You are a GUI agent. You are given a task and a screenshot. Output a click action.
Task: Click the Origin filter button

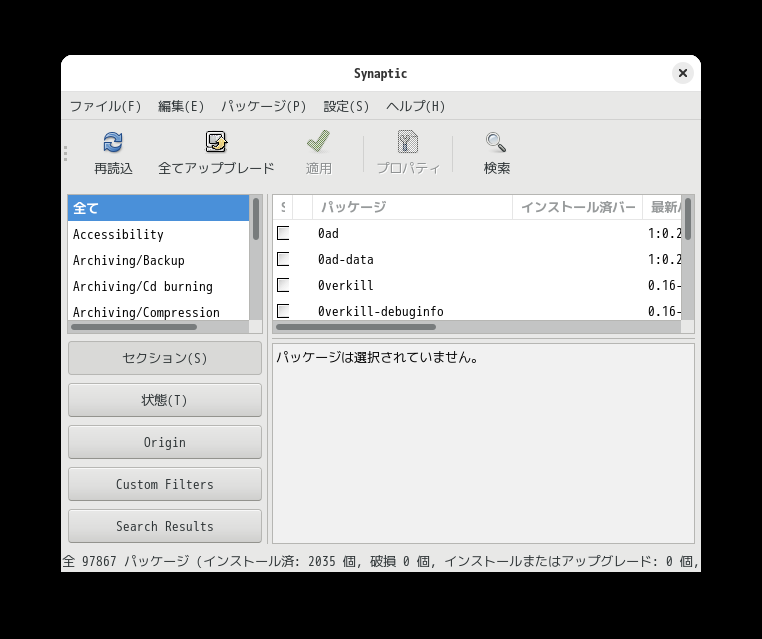(x=165, y=442)
